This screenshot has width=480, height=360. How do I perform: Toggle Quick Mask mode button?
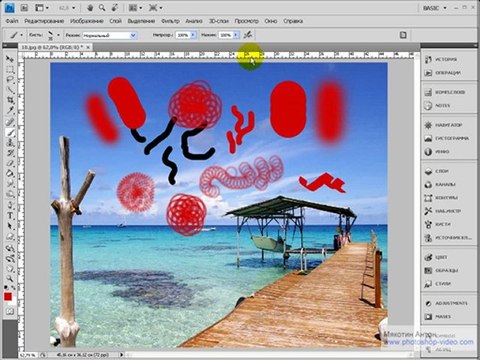coord(10,311)
